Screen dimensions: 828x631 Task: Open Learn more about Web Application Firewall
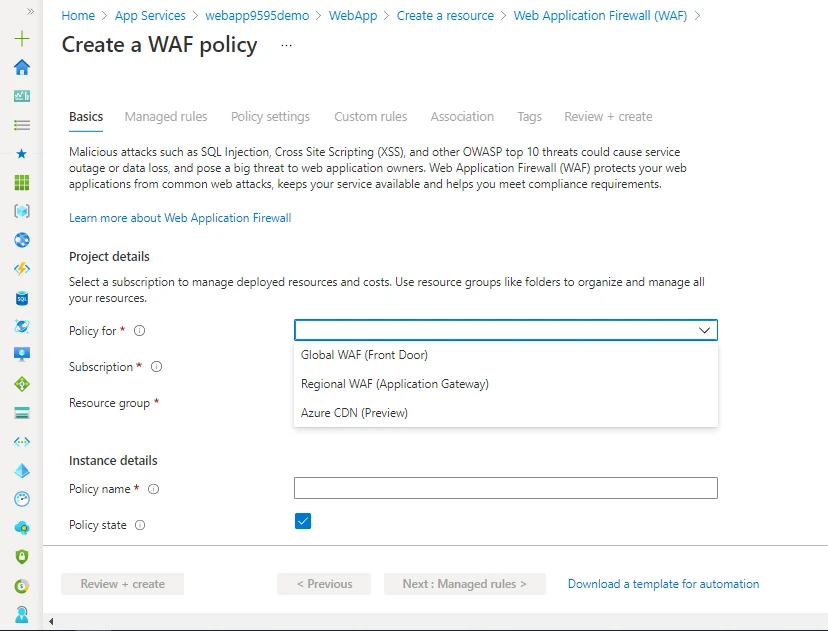(x=180, y=218)
